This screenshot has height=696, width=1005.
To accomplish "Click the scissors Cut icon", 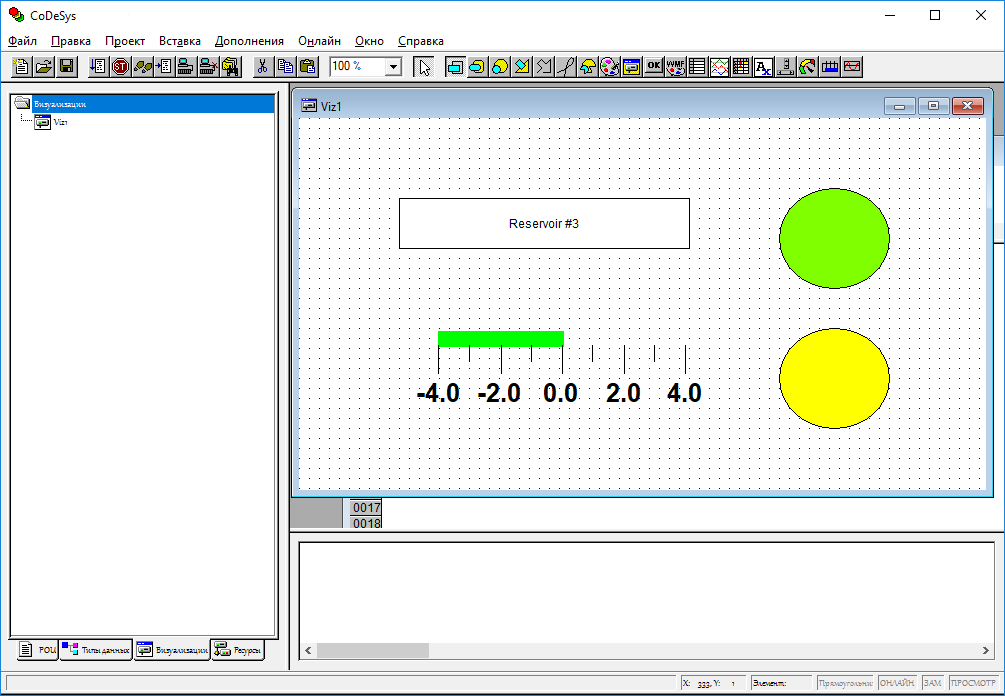I will [262, 67].
